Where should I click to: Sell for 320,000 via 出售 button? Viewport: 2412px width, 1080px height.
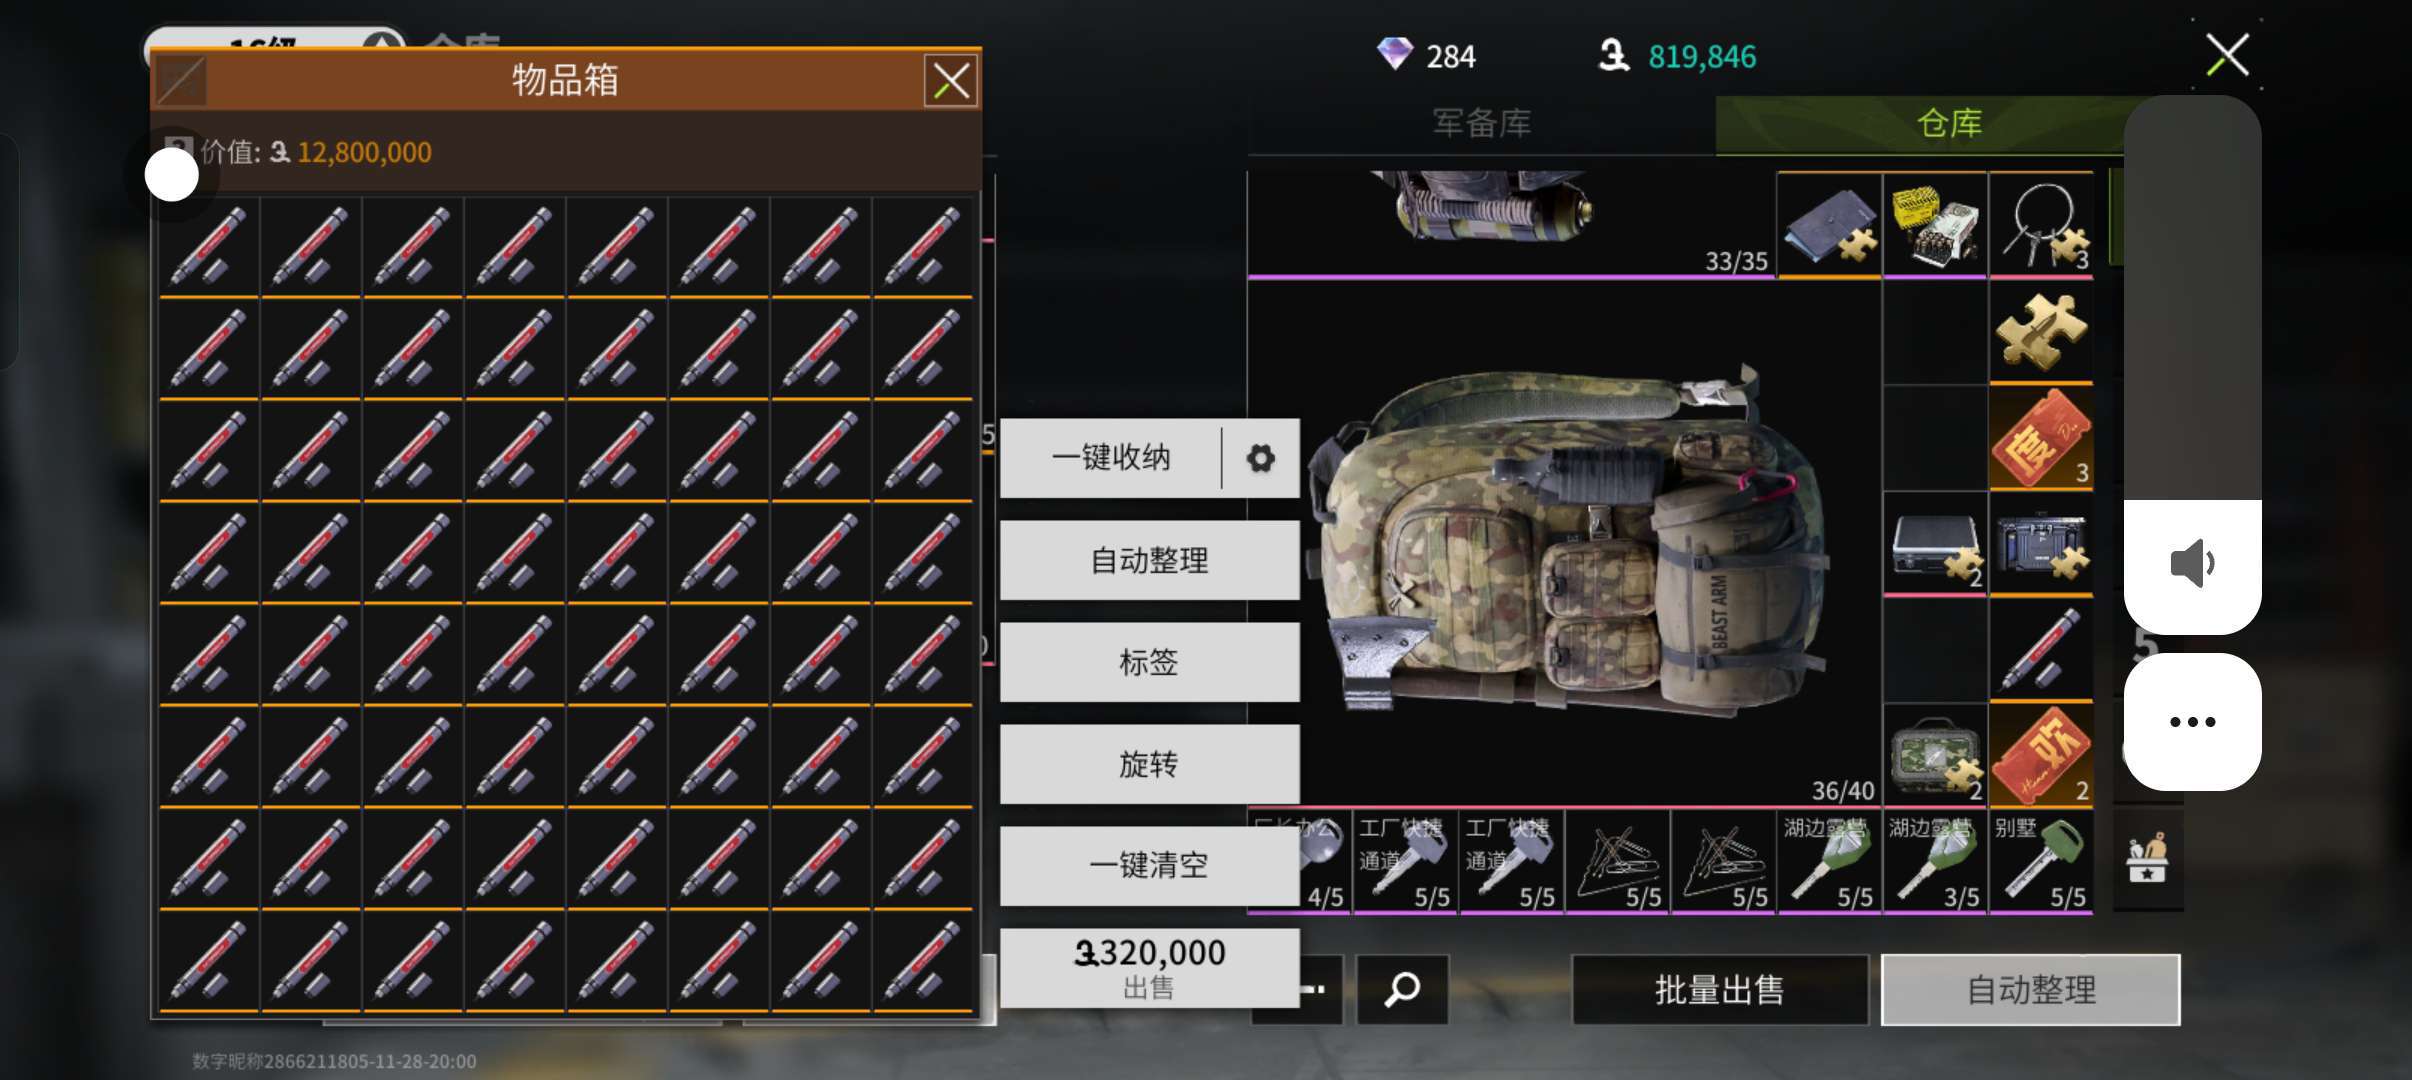point(1150,968)
